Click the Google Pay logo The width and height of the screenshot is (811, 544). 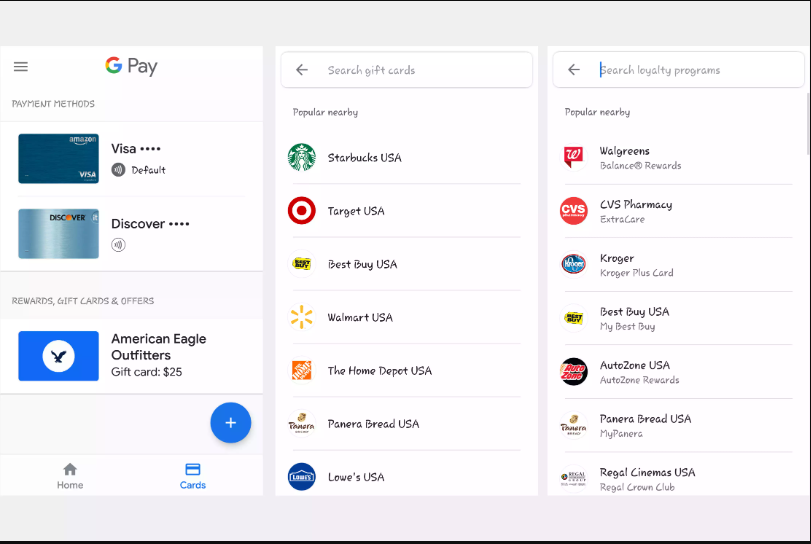coord(131,66)
